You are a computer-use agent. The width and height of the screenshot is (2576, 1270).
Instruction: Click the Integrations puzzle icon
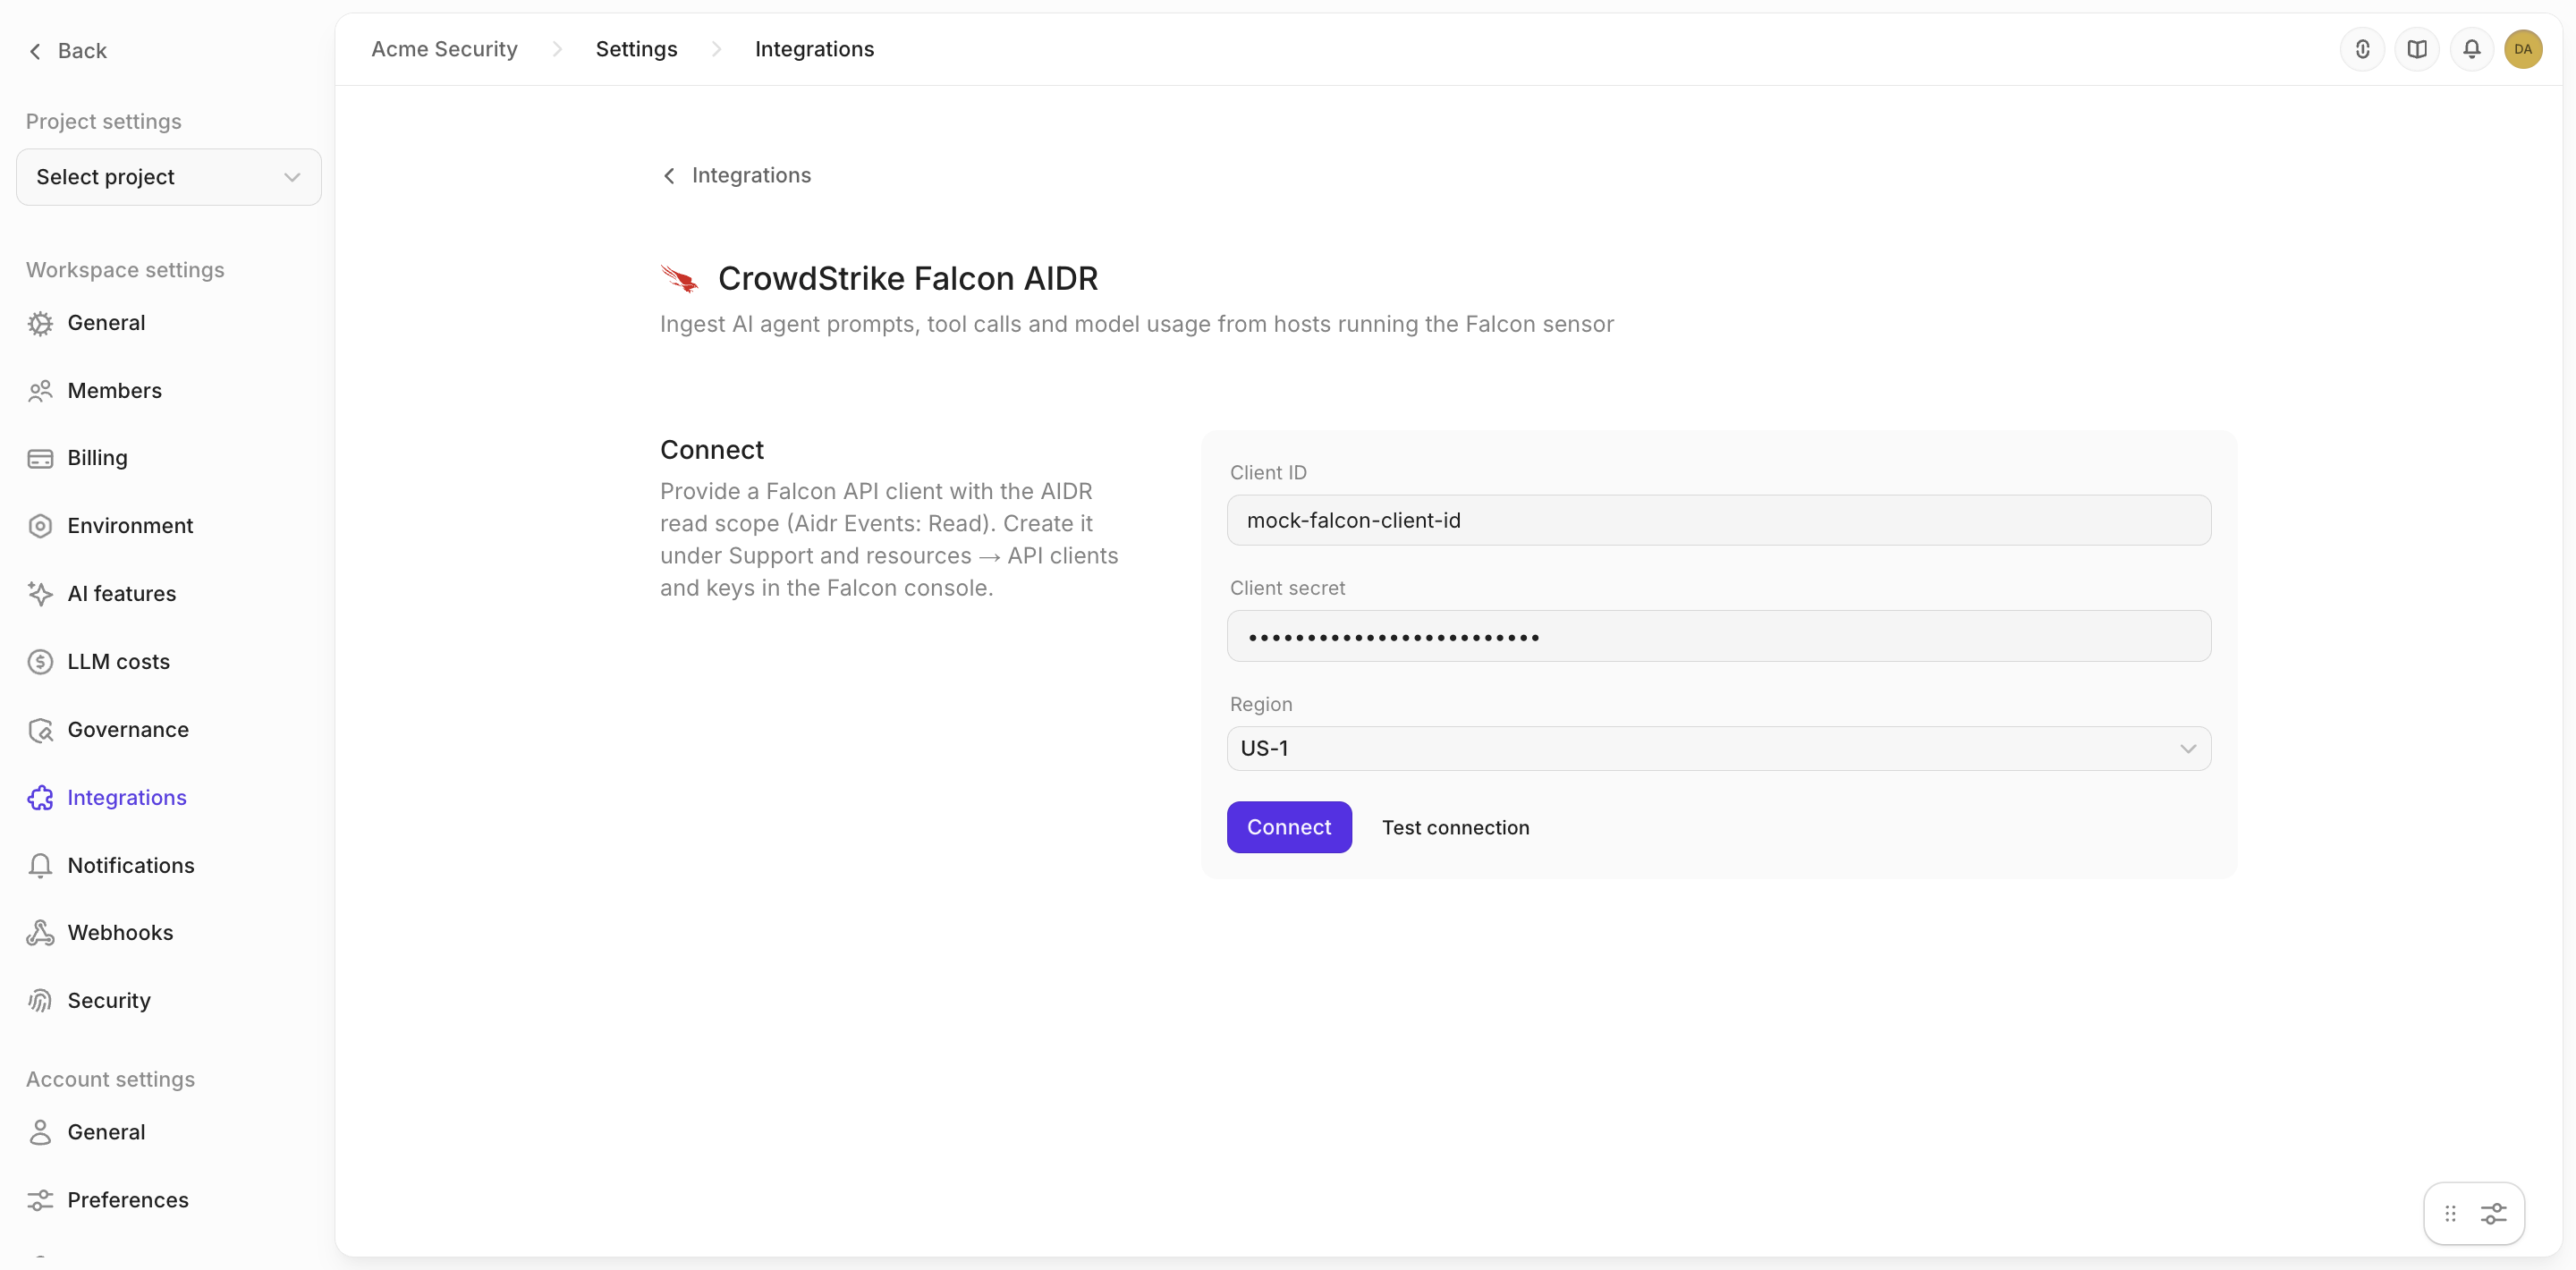click(x=40, y=798)
